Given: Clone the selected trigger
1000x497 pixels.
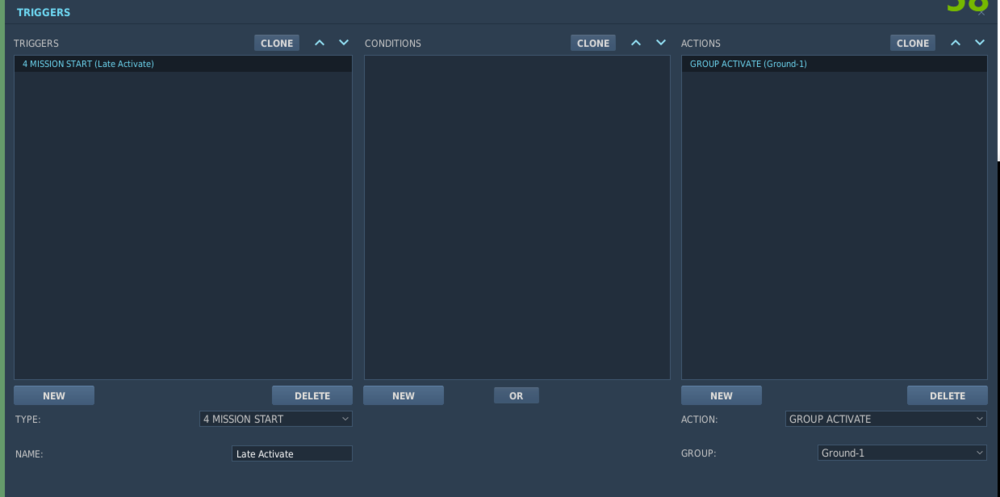Looking at the screenshot, I should point(277,43).
